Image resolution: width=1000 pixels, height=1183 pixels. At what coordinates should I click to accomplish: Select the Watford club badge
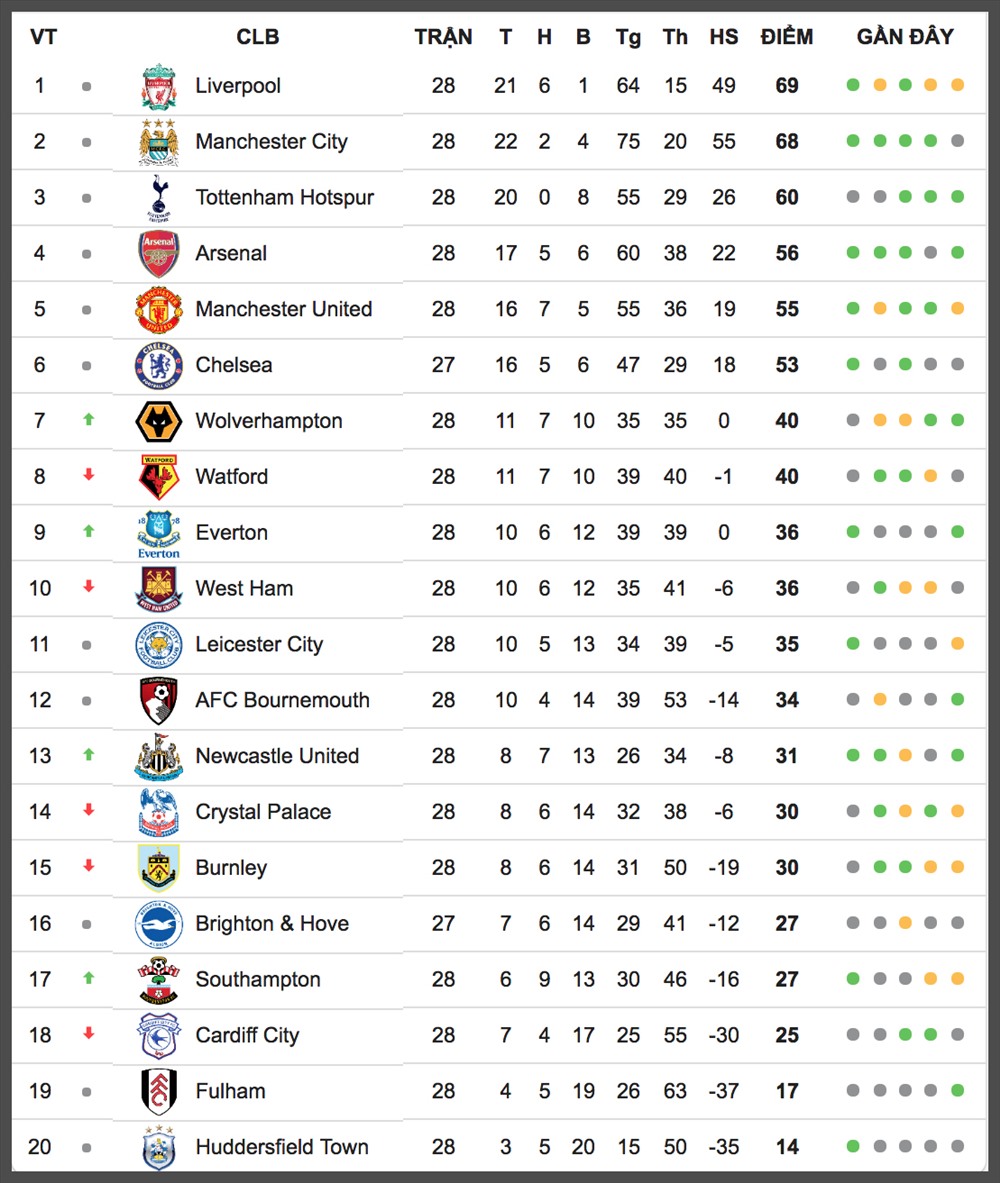coord(158,477)
